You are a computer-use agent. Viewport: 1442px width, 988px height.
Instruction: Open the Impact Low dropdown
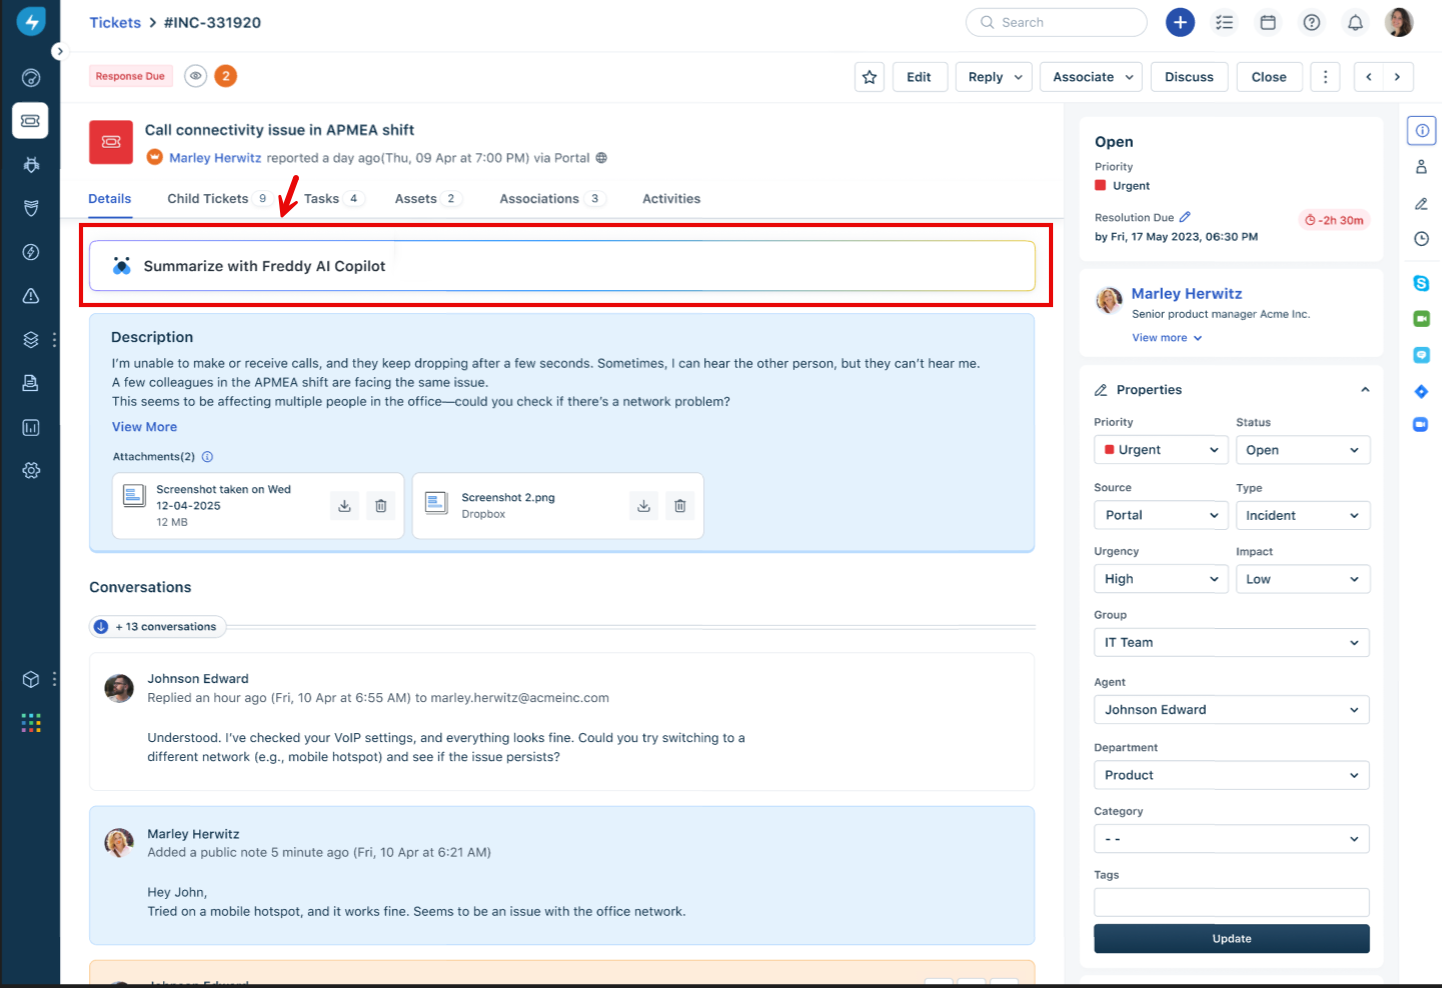[x=1302, y=579]
